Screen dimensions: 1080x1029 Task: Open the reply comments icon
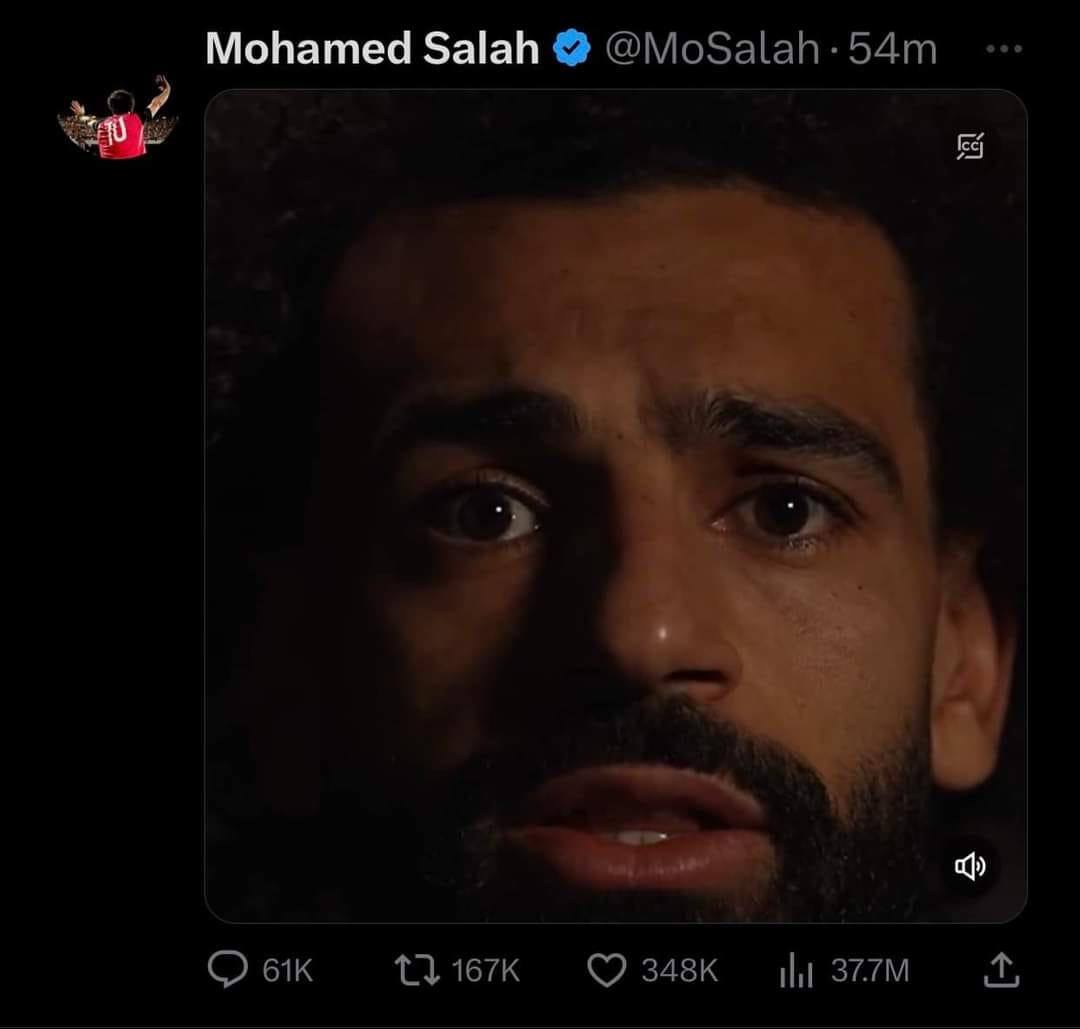[230, 968]
